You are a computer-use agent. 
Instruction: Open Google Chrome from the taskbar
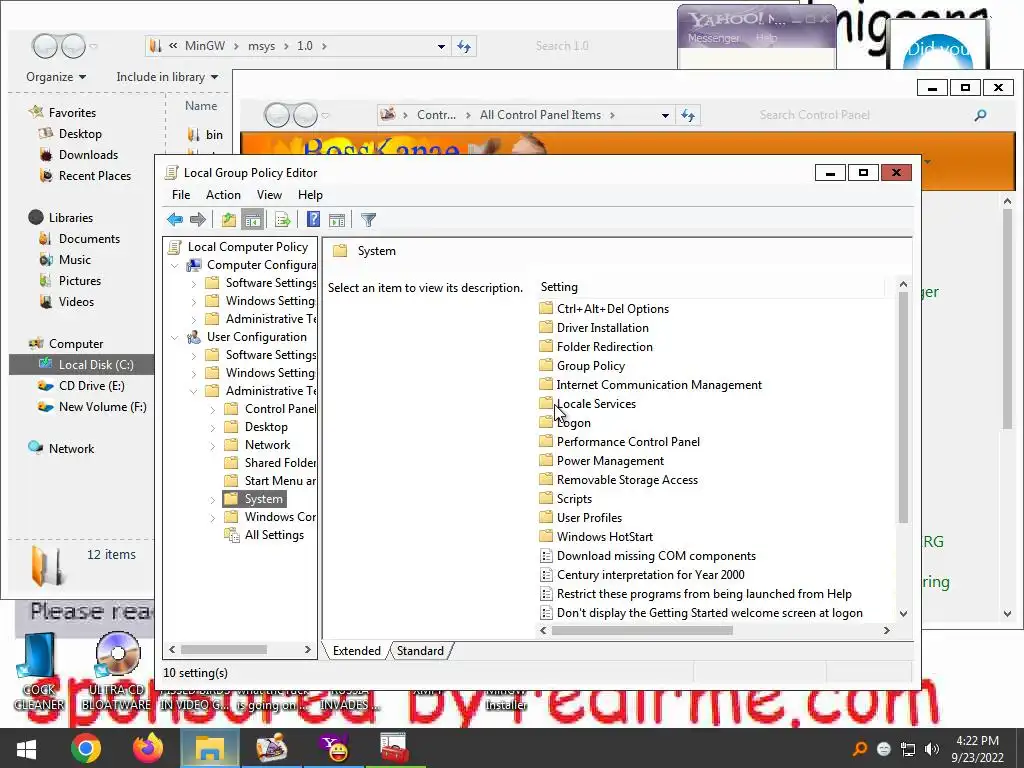pyautogui.click(x=86, y=748)
